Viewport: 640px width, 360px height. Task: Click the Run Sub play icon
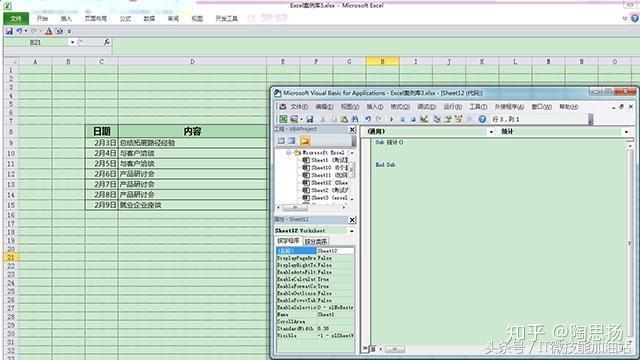pyautogui.click(x=391, y=119)
